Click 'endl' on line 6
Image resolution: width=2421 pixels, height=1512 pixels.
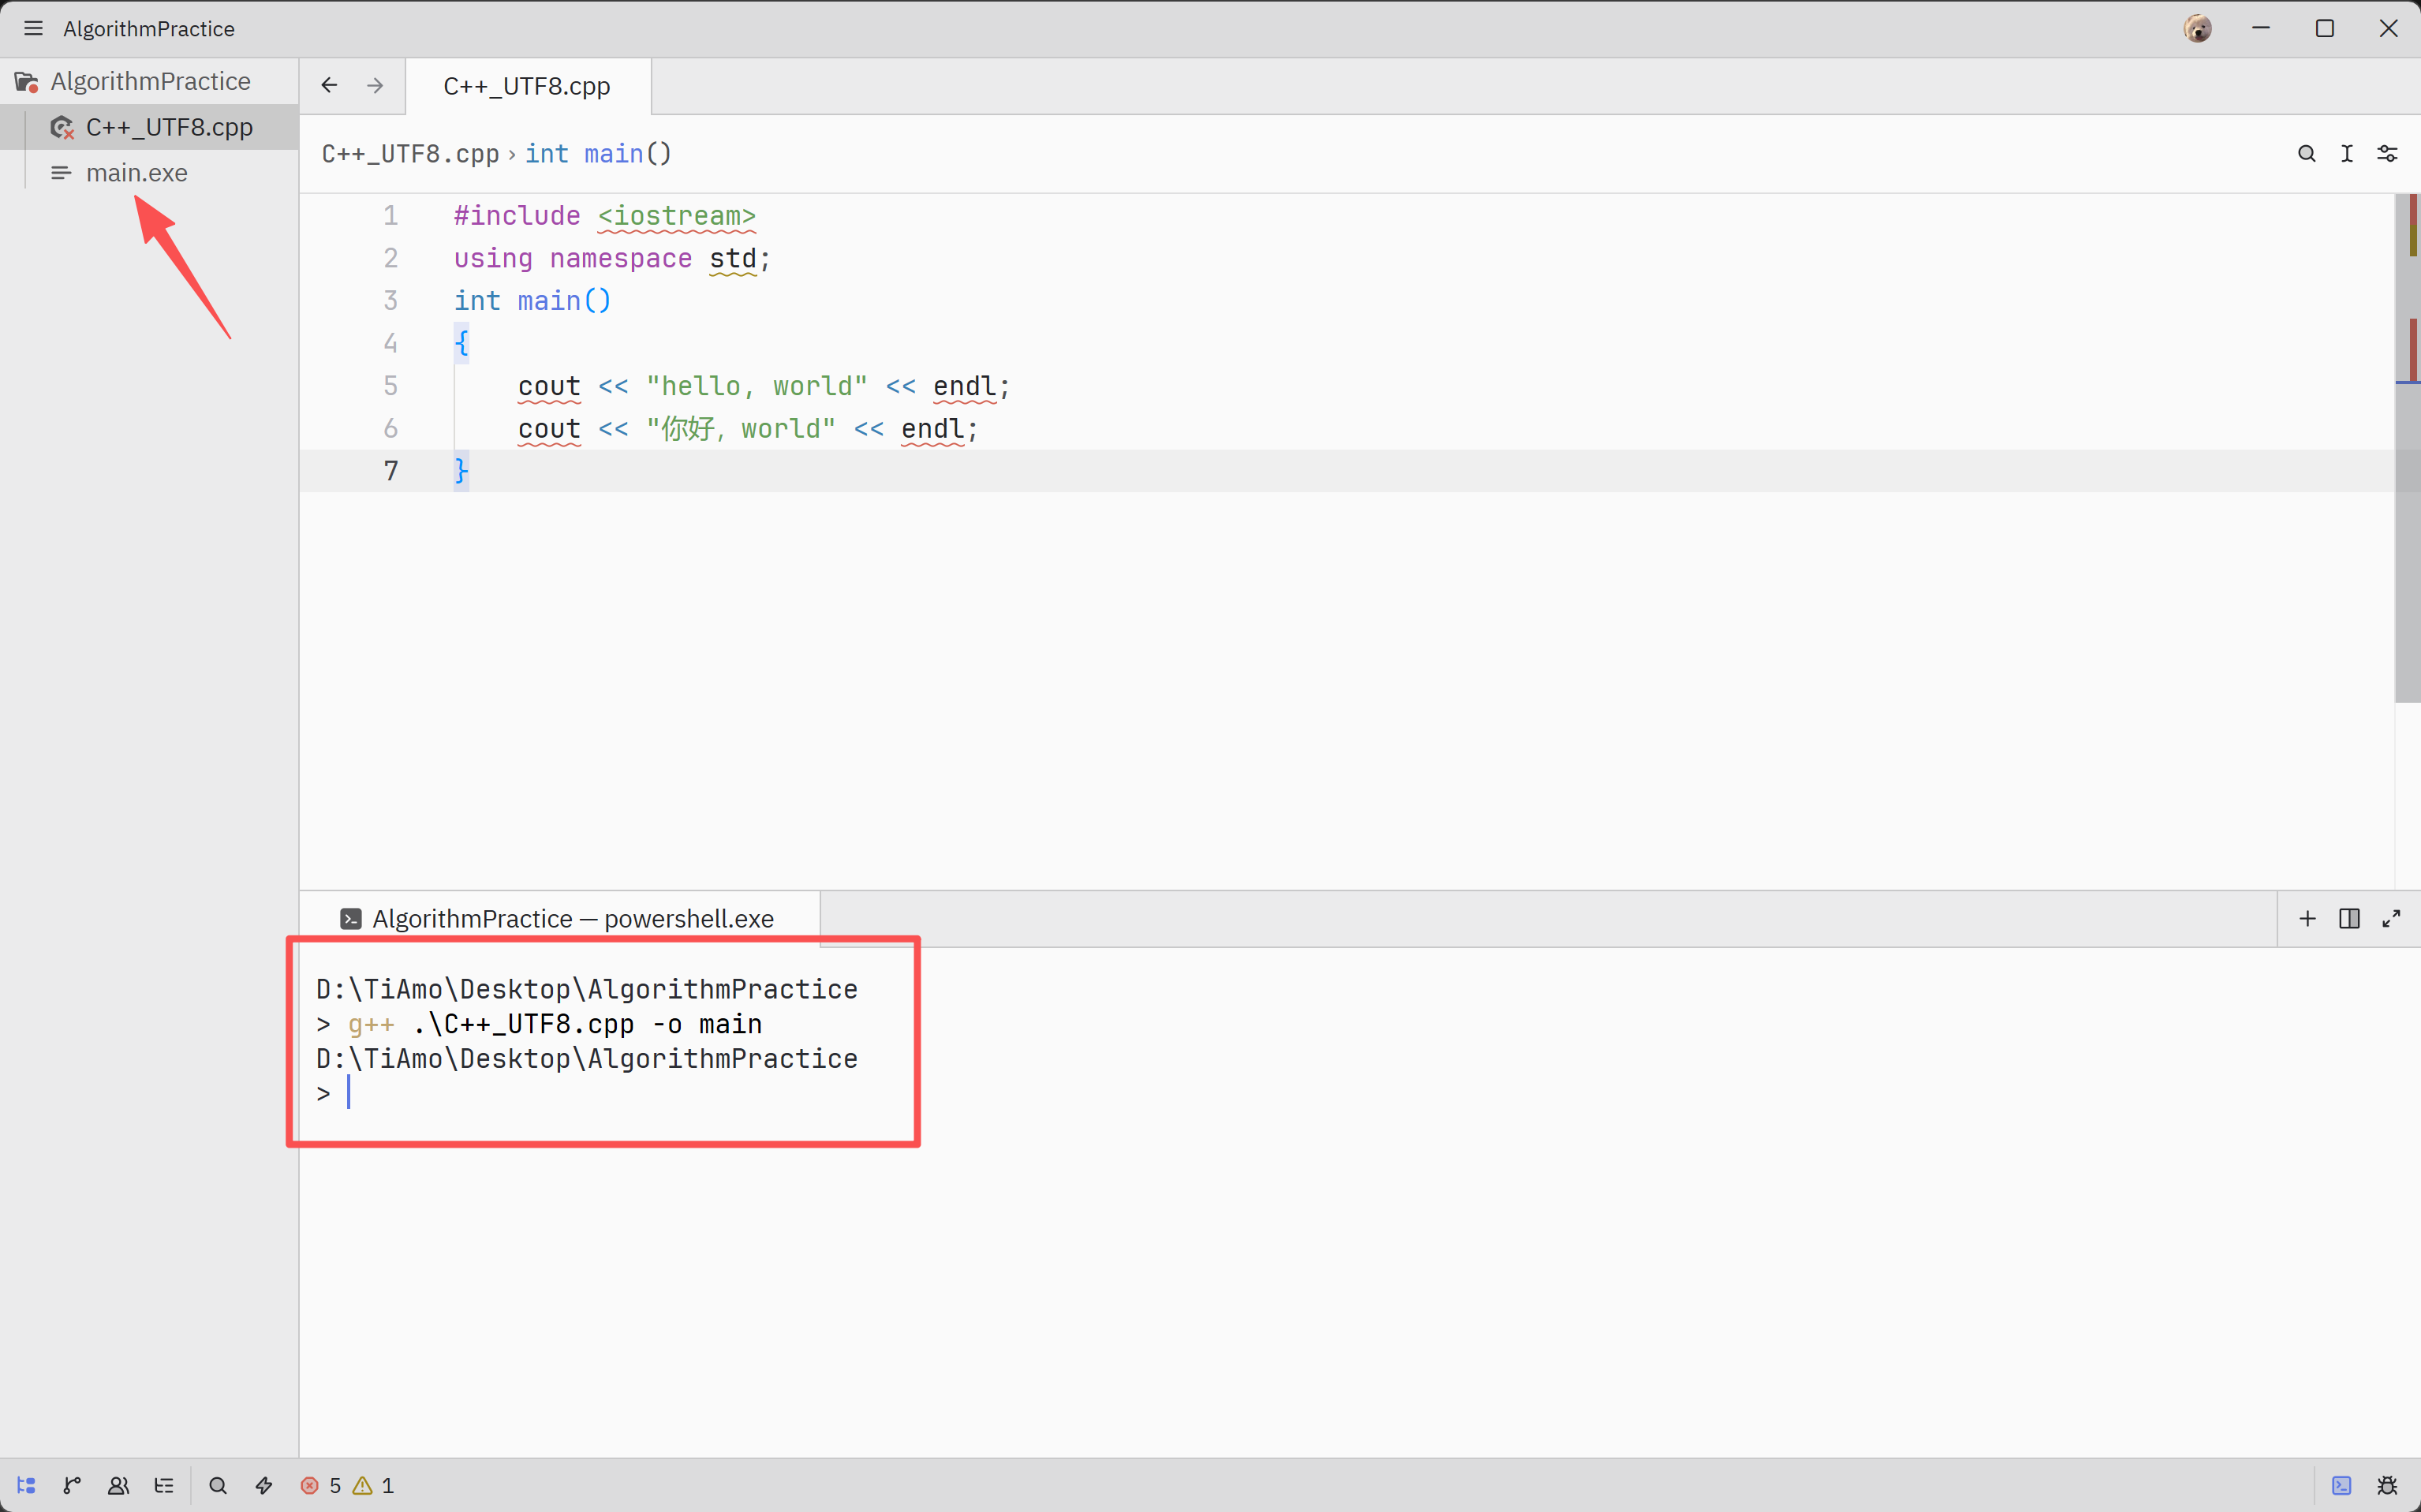coord(932,429)
